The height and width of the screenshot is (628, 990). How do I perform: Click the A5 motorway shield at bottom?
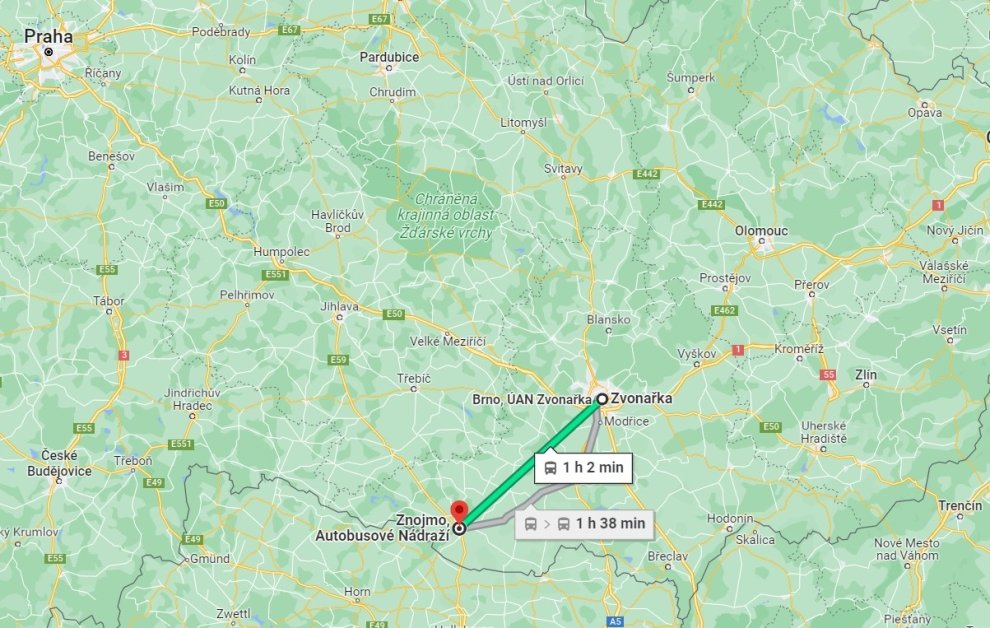click(615, 622)
